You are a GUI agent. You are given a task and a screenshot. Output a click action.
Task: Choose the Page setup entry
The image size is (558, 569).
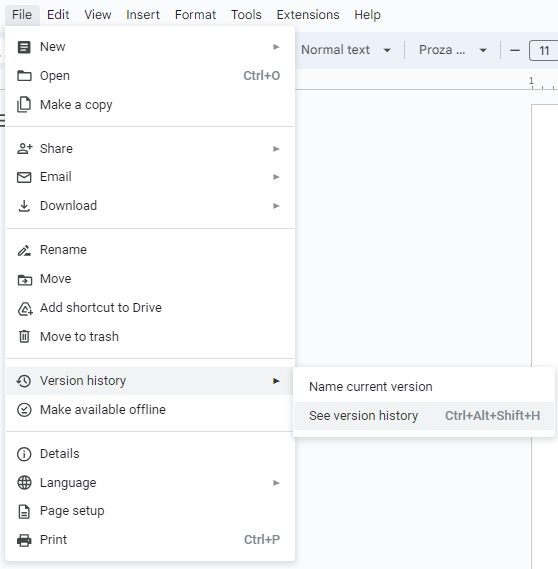[150, 511]
